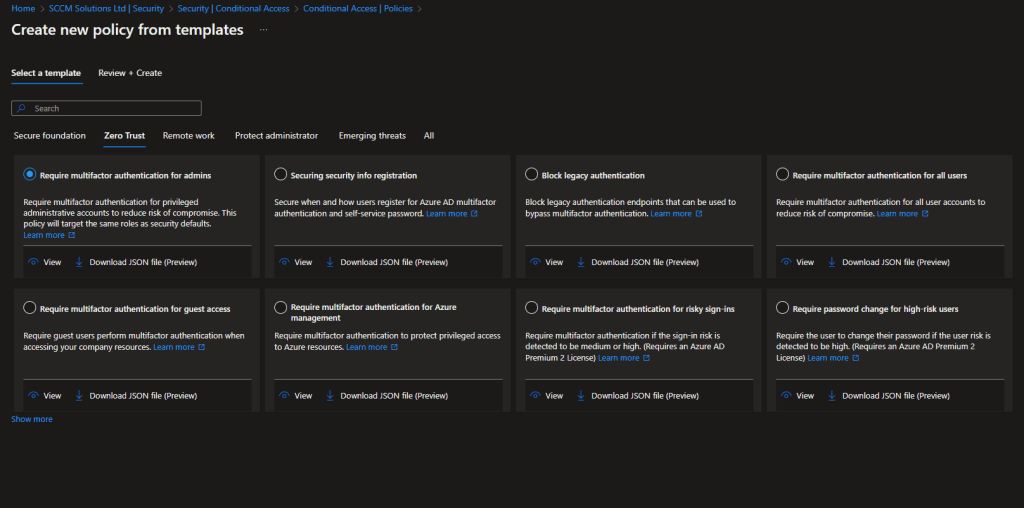Show the Emerging threats templates
Screen dimensions: 1024x508
pos(372,135)
